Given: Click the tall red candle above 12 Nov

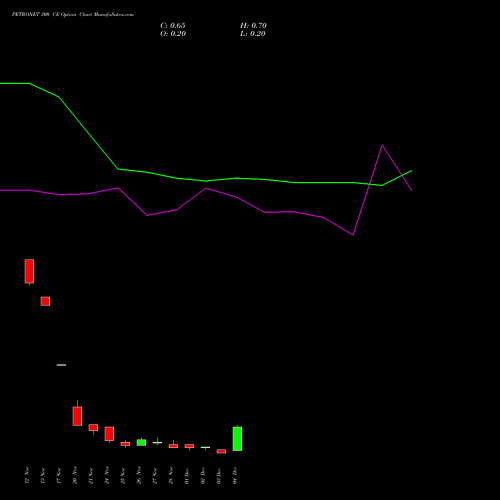Looking at the screenshot, I should (29, 271).
